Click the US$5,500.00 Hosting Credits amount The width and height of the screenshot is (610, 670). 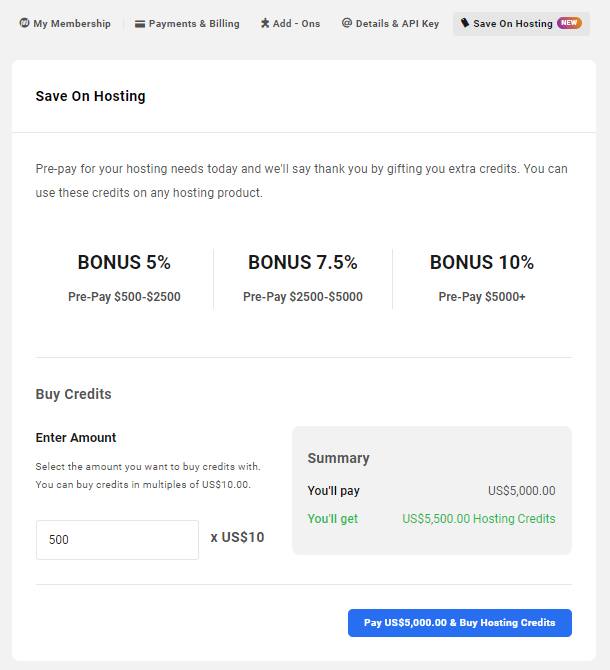tap(479, 519)
